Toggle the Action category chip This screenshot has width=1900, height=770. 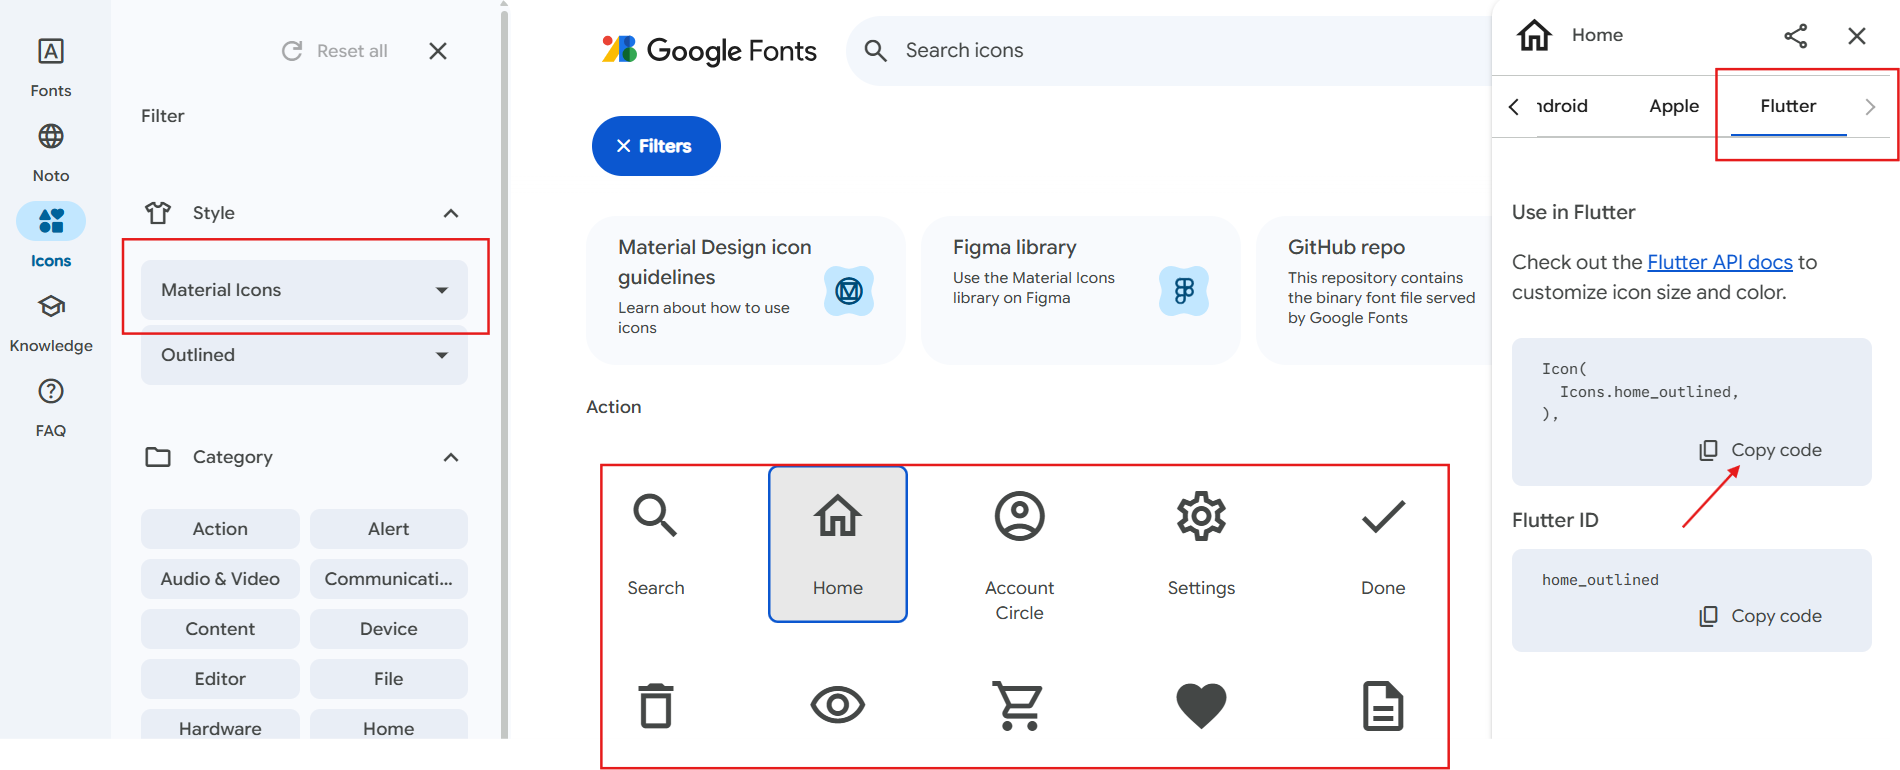[x=220, y=529]
